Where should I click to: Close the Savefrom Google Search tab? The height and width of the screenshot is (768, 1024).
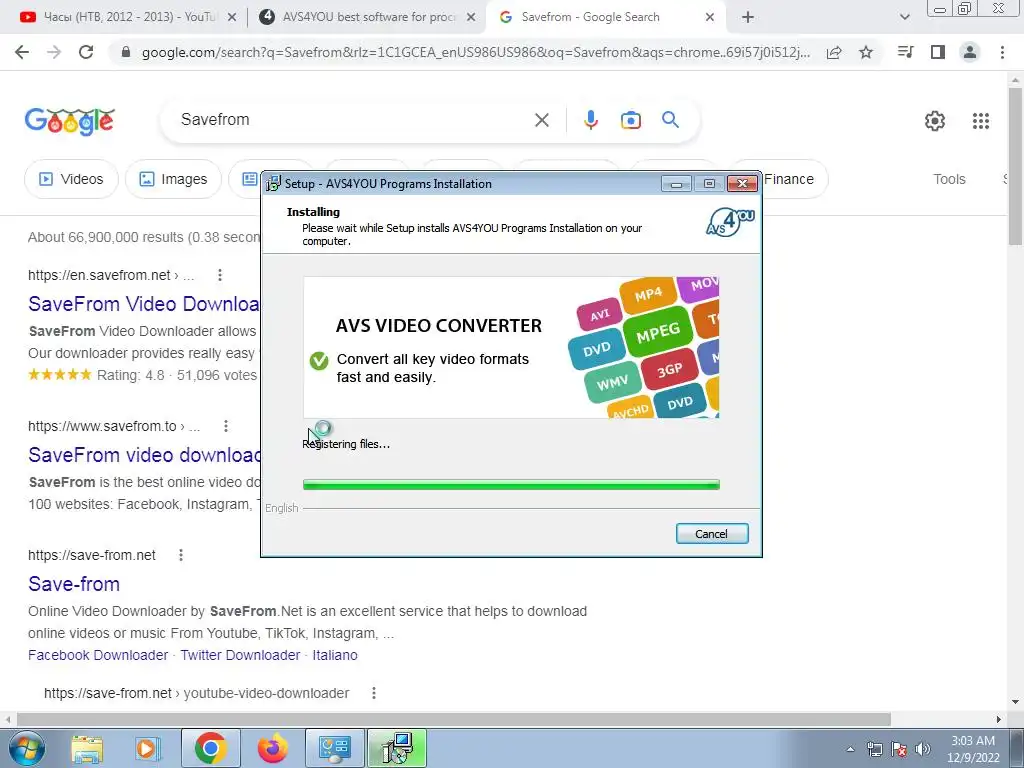pyautogui.click(x=710, y=17)
